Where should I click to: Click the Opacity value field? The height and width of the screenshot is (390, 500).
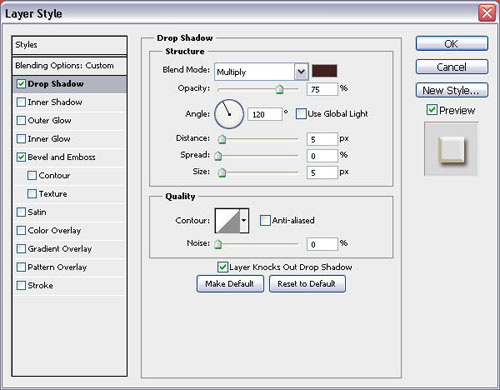pos(322,89)
